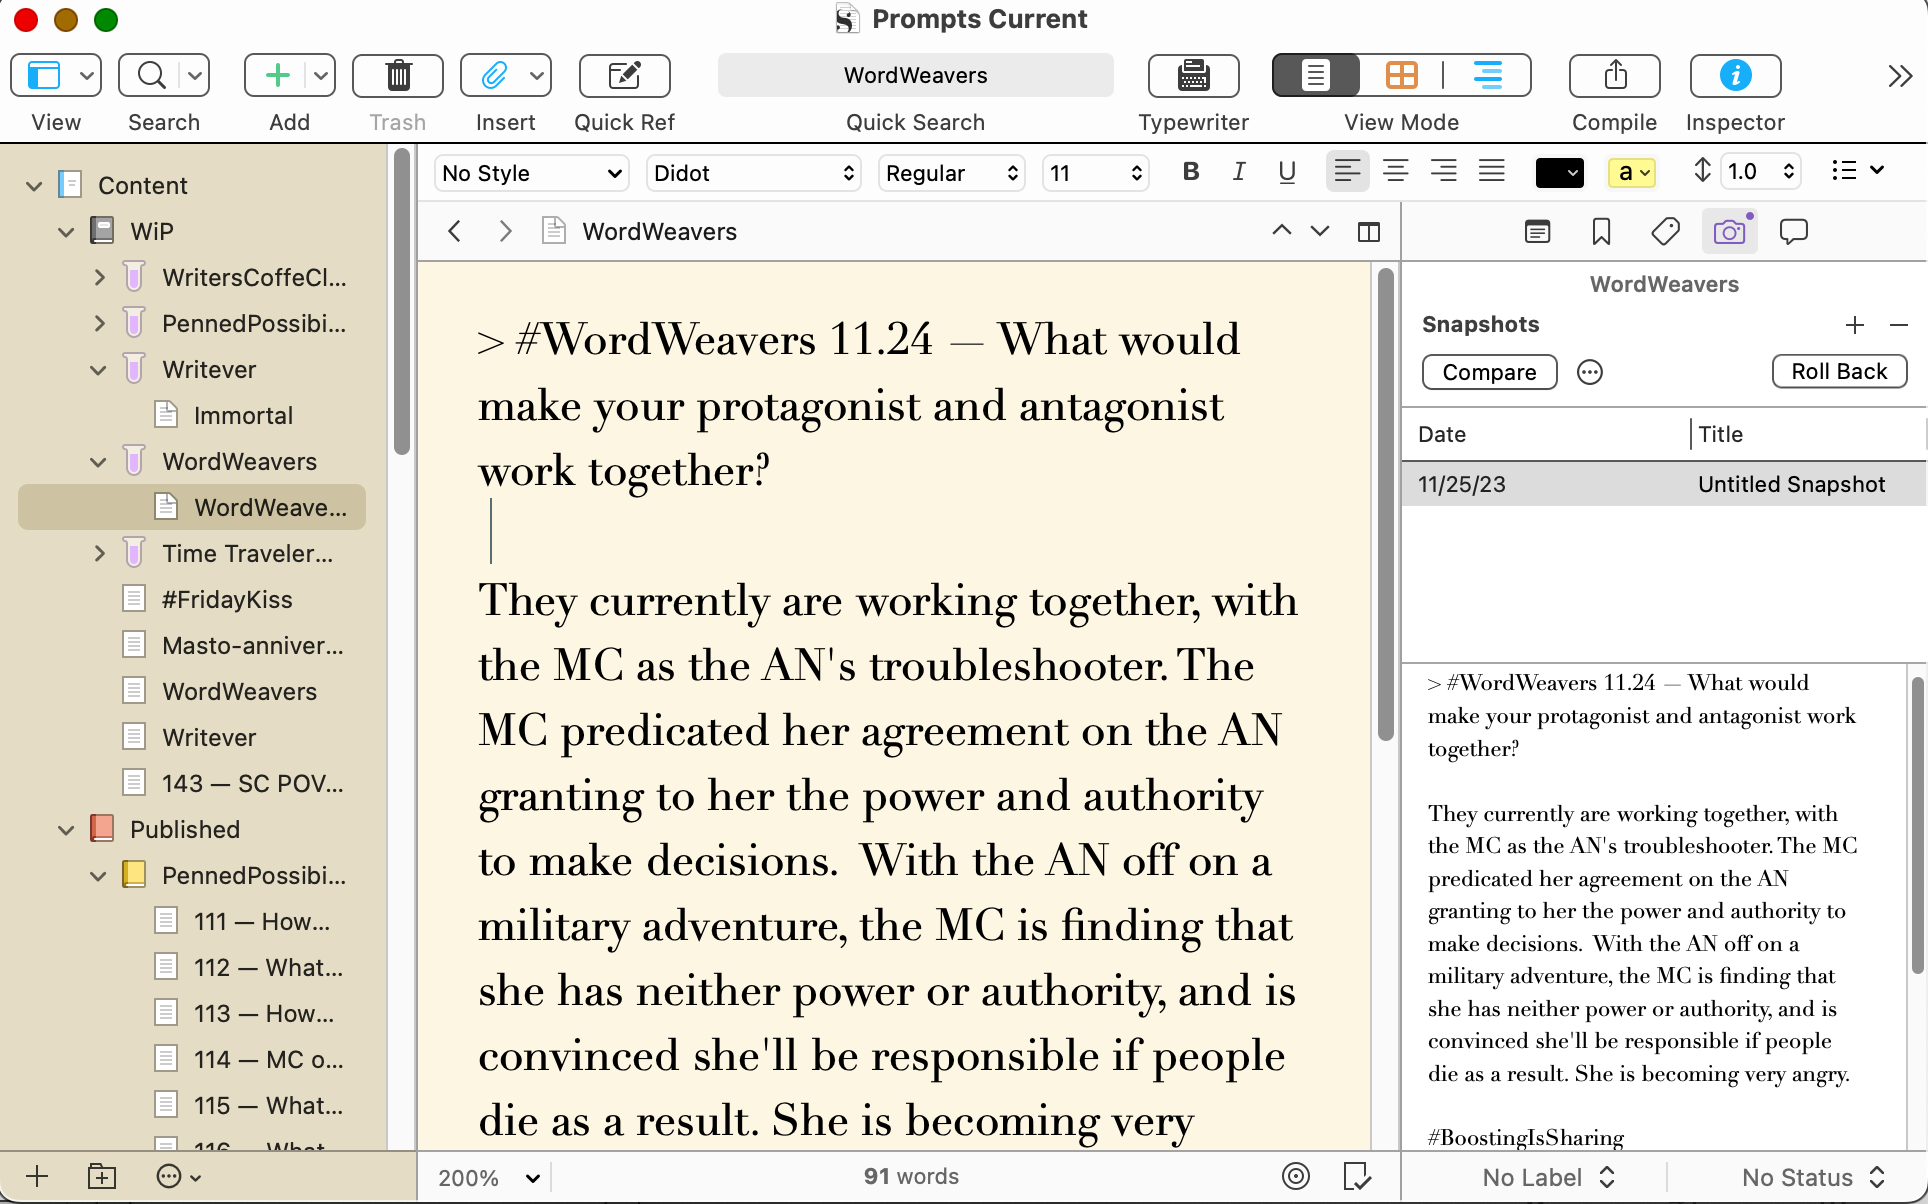Viewport: 1928px width, 1204px height.
Task: Switch to outliner view mode
Action: pos(1487,75)
